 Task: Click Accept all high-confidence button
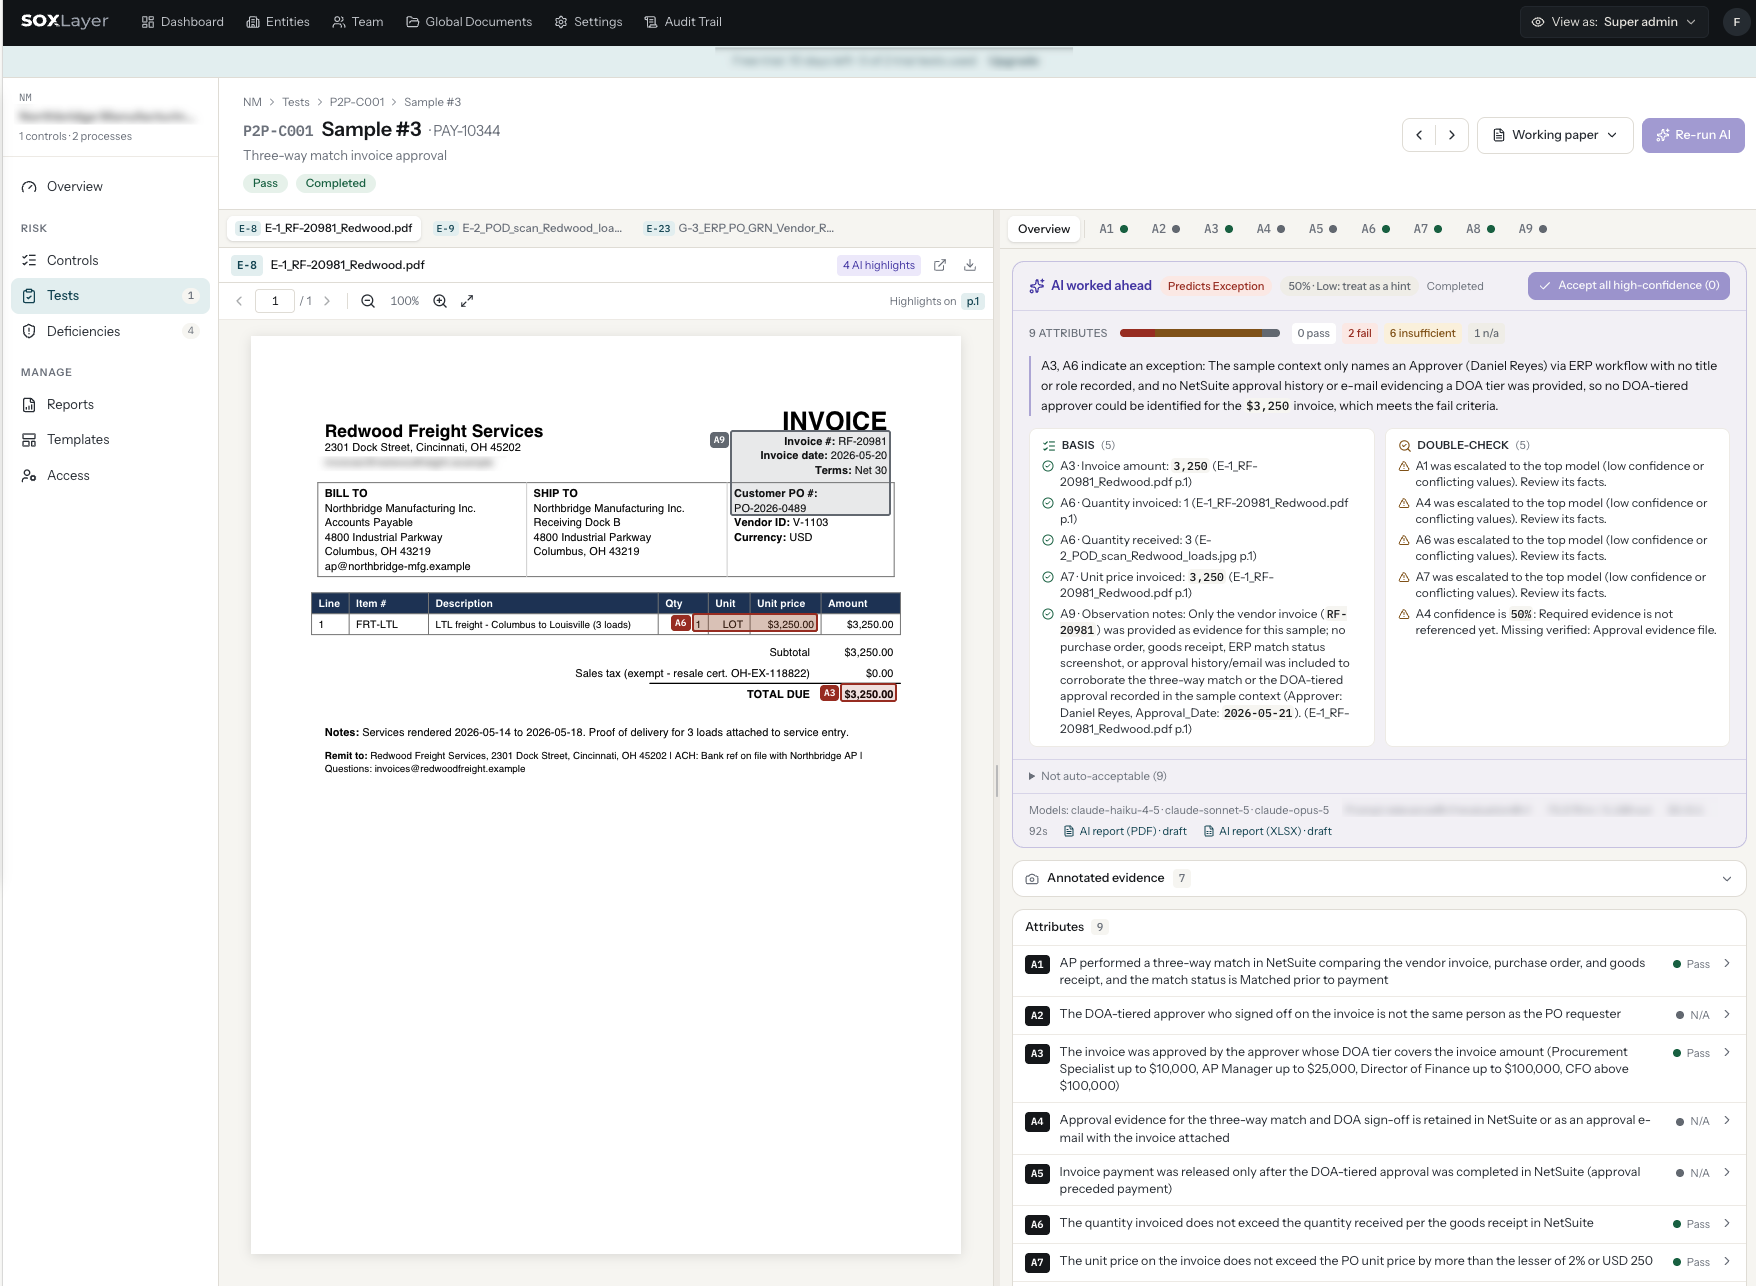click(x=1629, y=285)
